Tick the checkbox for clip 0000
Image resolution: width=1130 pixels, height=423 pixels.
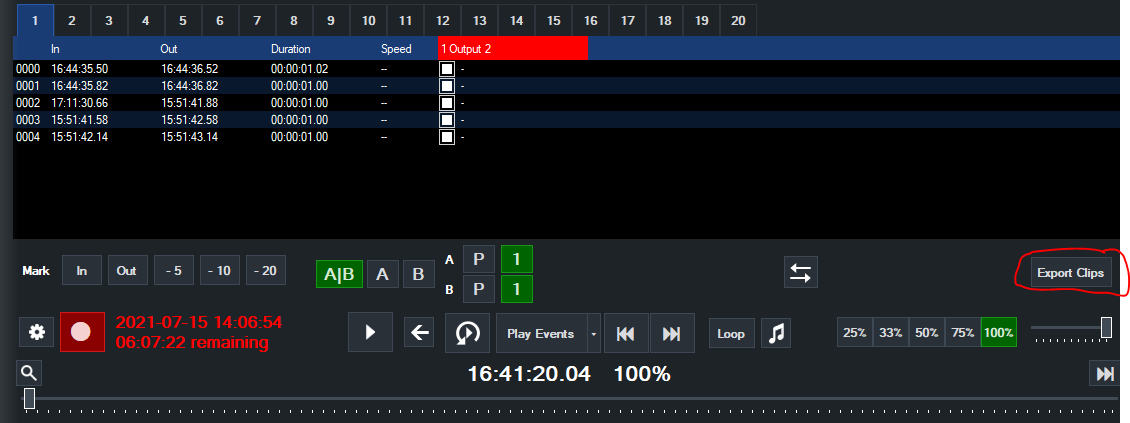(447, 69)
